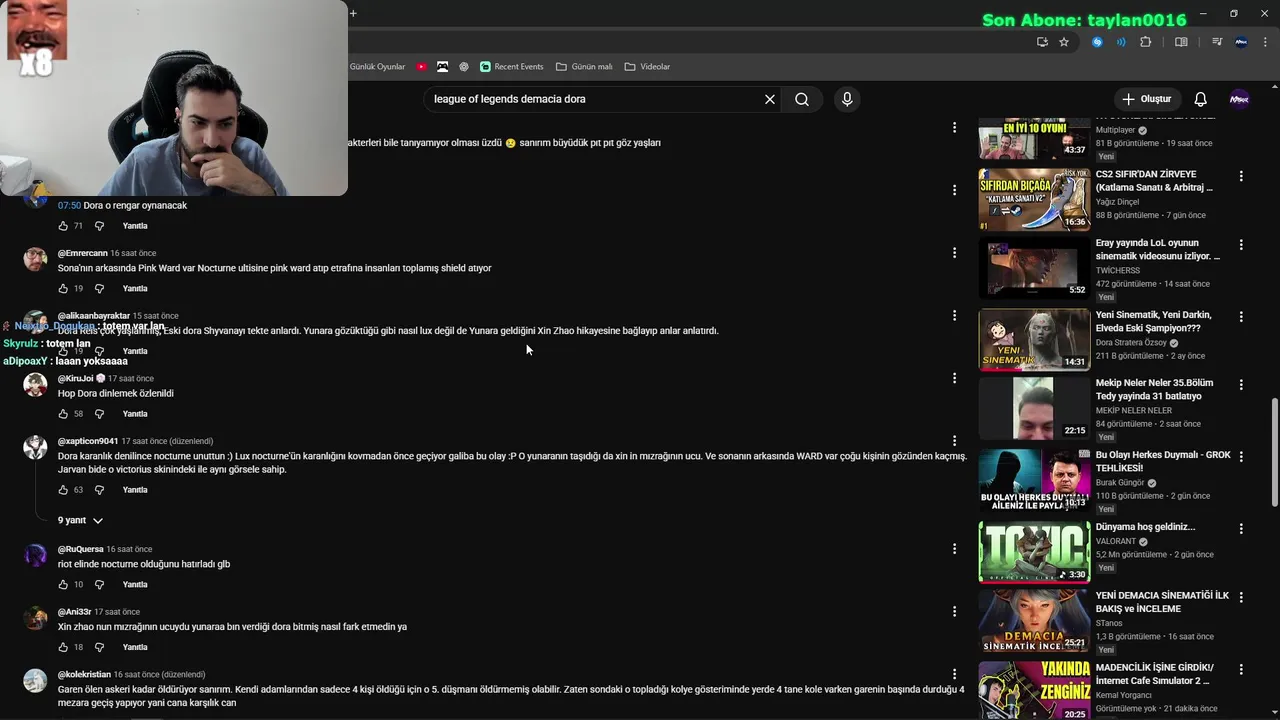Viewport: 1280px width, 720px height.
Task: Reply to @Ani33r with Yanıtla
Action: 135,647
